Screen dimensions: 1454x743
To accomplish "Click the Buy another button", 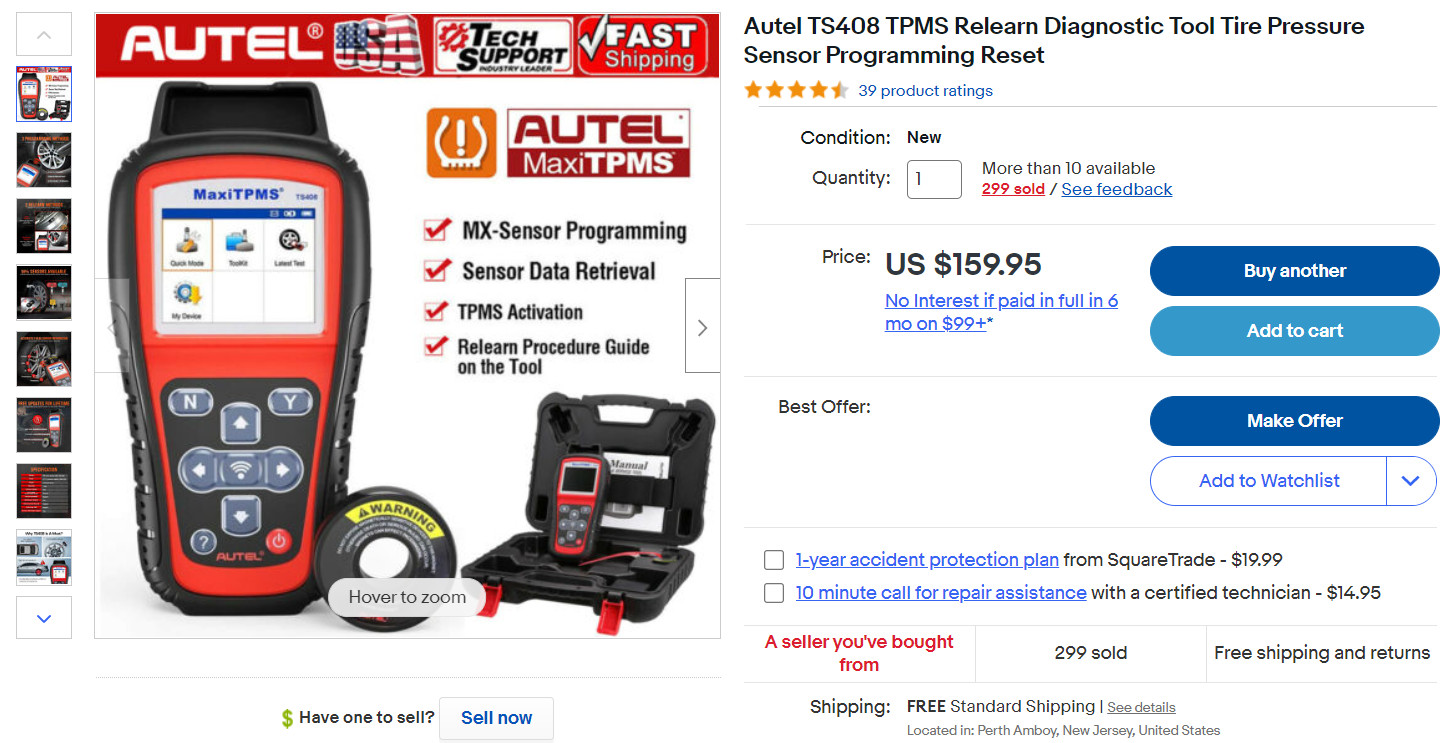I will pos(1294,271).
